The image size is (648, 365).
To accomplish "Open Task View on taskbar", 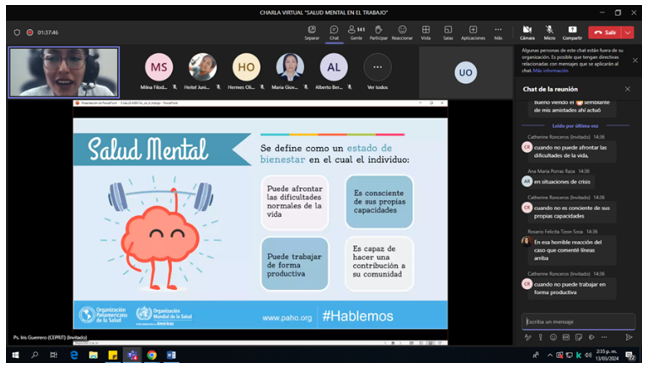I will [x=54, y=355].
